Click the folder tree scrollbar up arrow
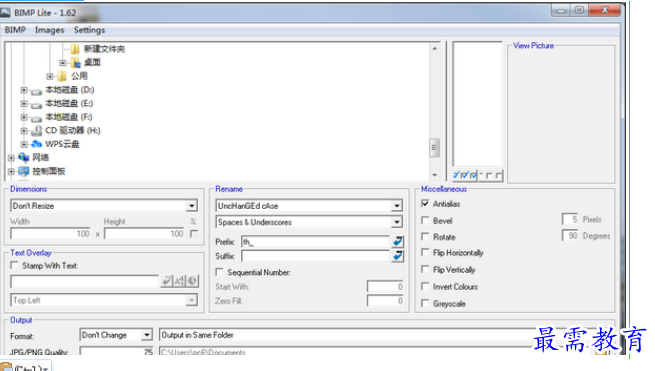Viewport: 655px width, 371px height. [x=434, y=48]
